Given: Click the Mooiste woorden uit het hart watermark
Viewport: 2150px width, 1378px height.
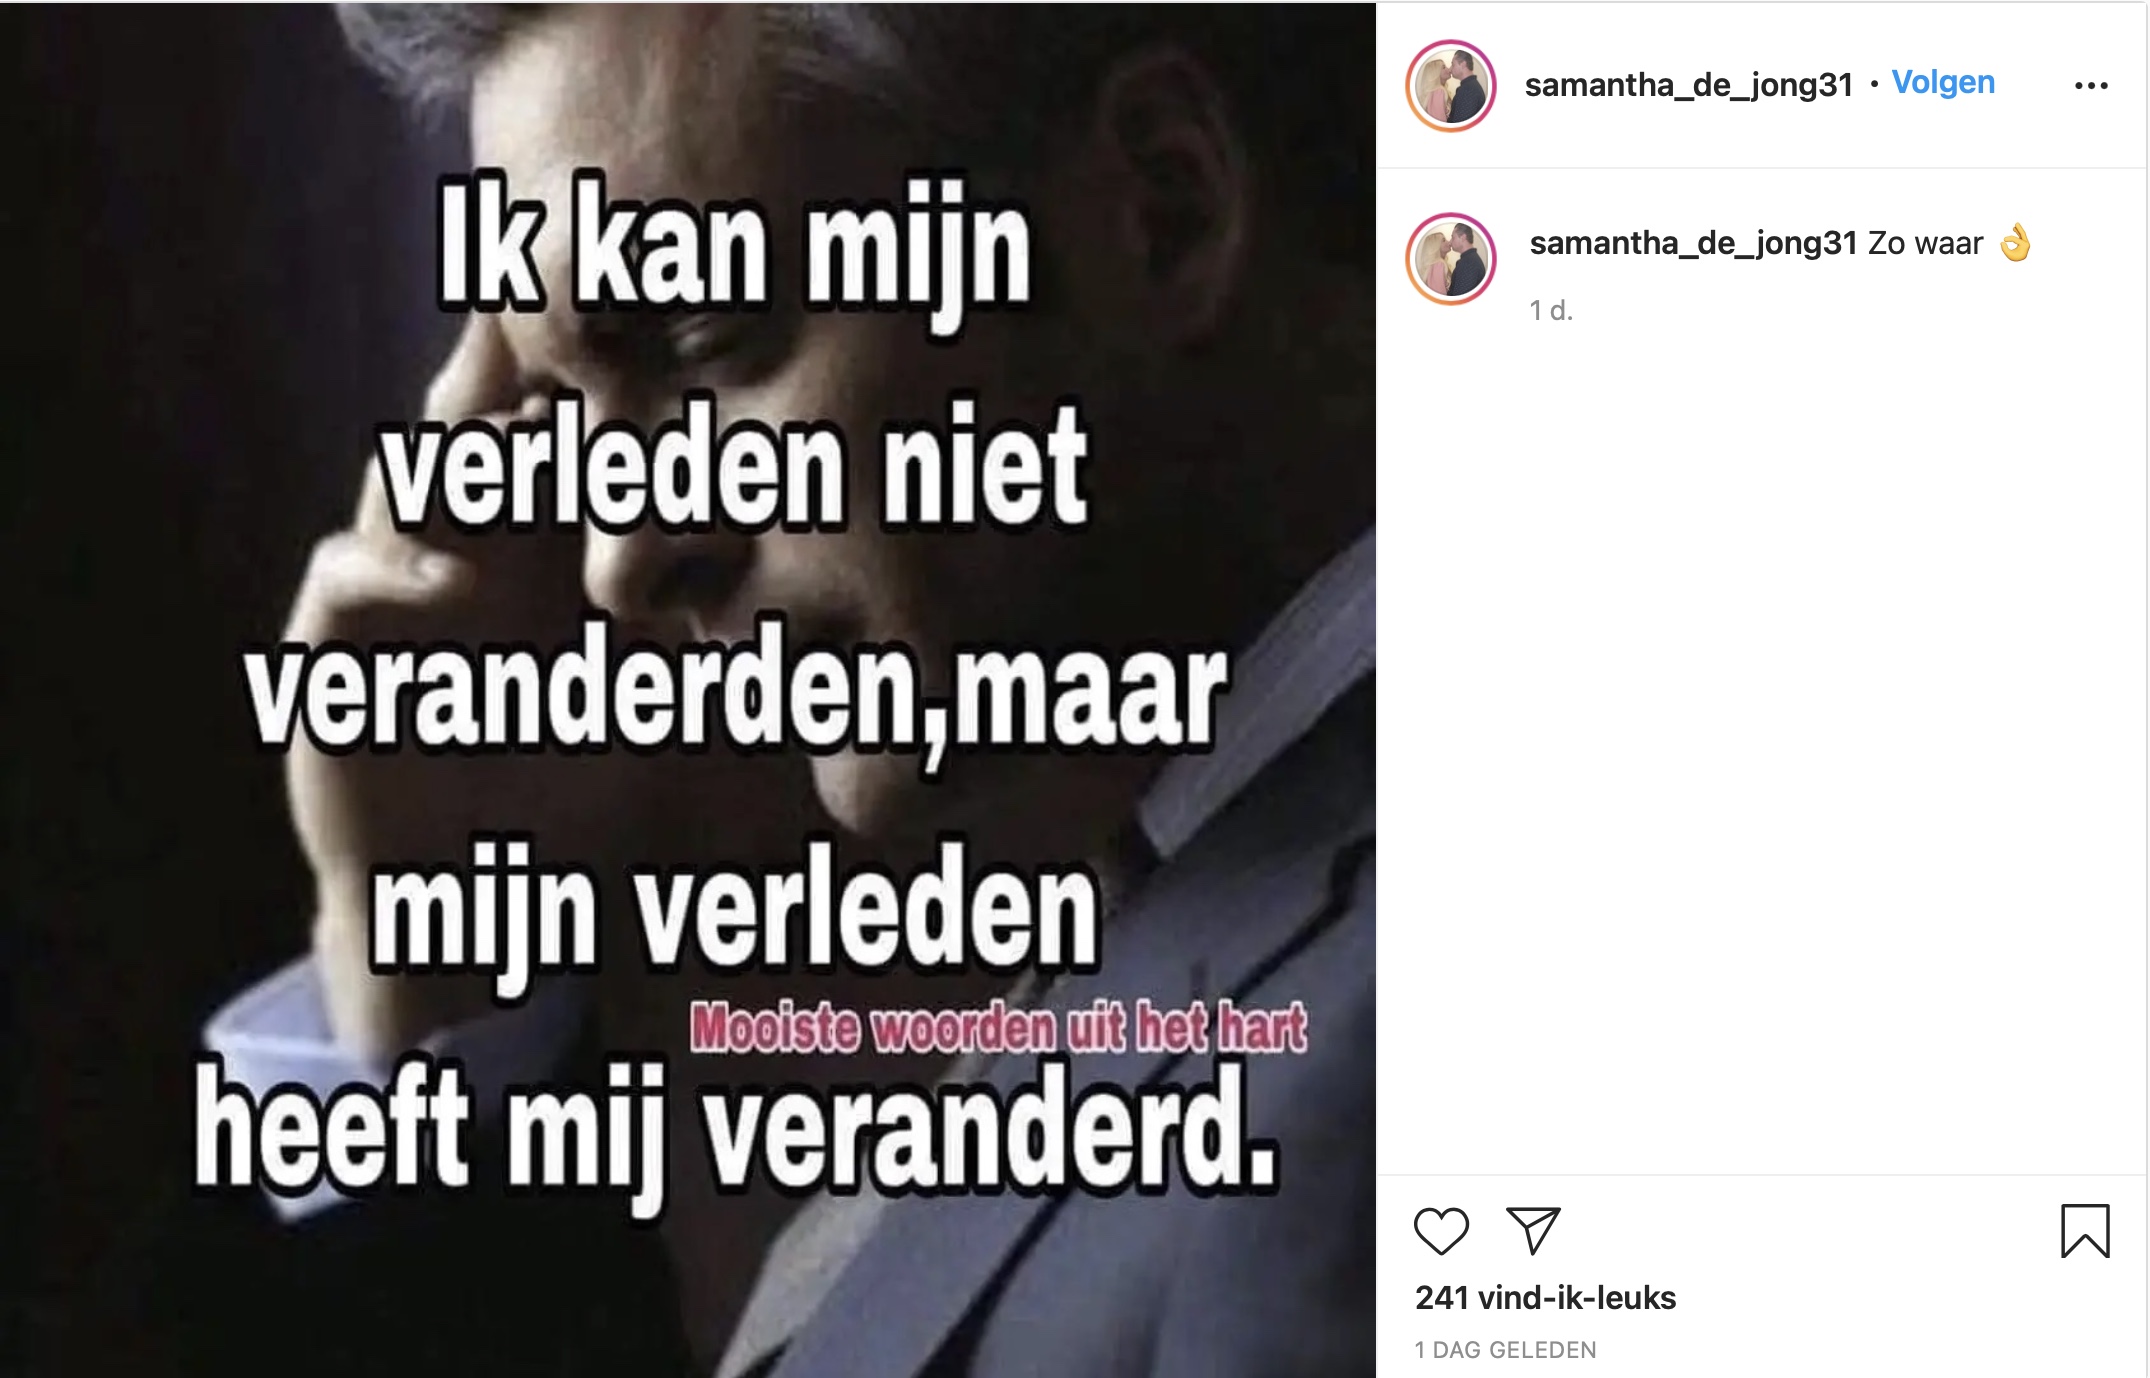Looking at the screenshot, I should tap(998, 1028).
